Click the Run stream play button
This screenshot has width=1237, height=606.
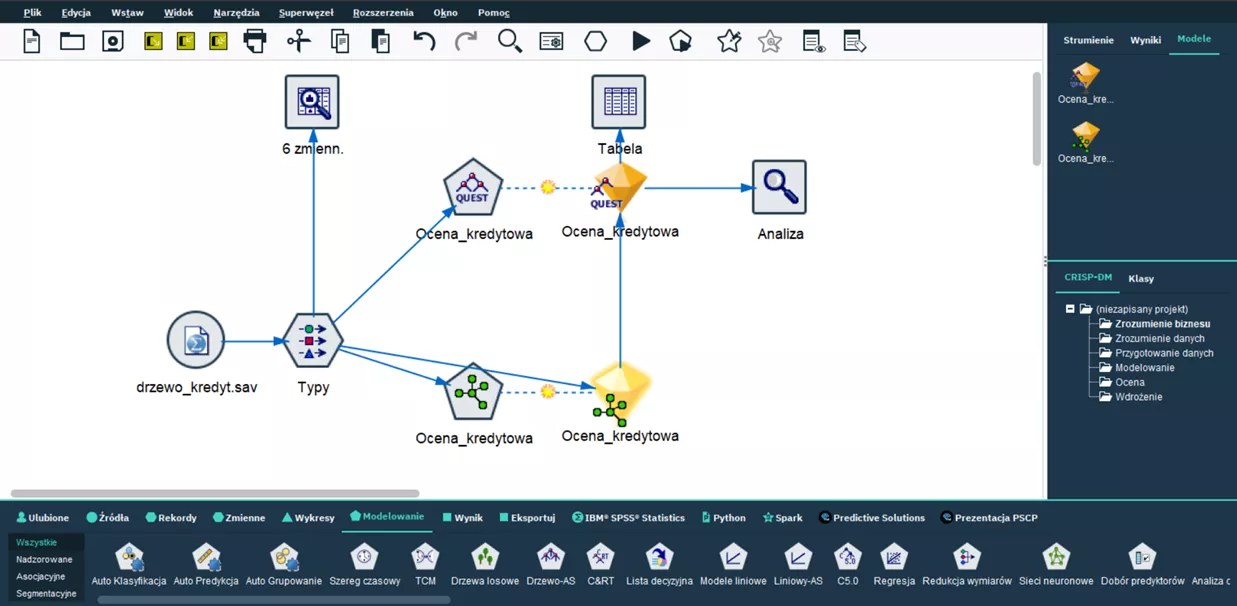point(641,41)
